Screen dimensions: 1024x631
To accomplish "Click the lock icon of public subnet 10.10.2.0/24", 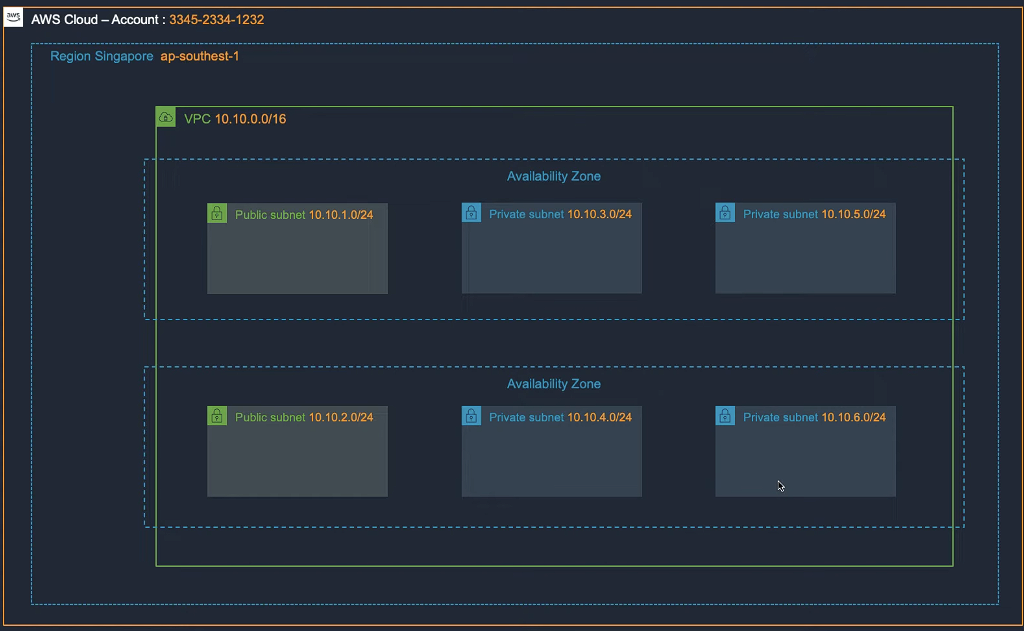I will pyautogui.click(x=217, y=416).
